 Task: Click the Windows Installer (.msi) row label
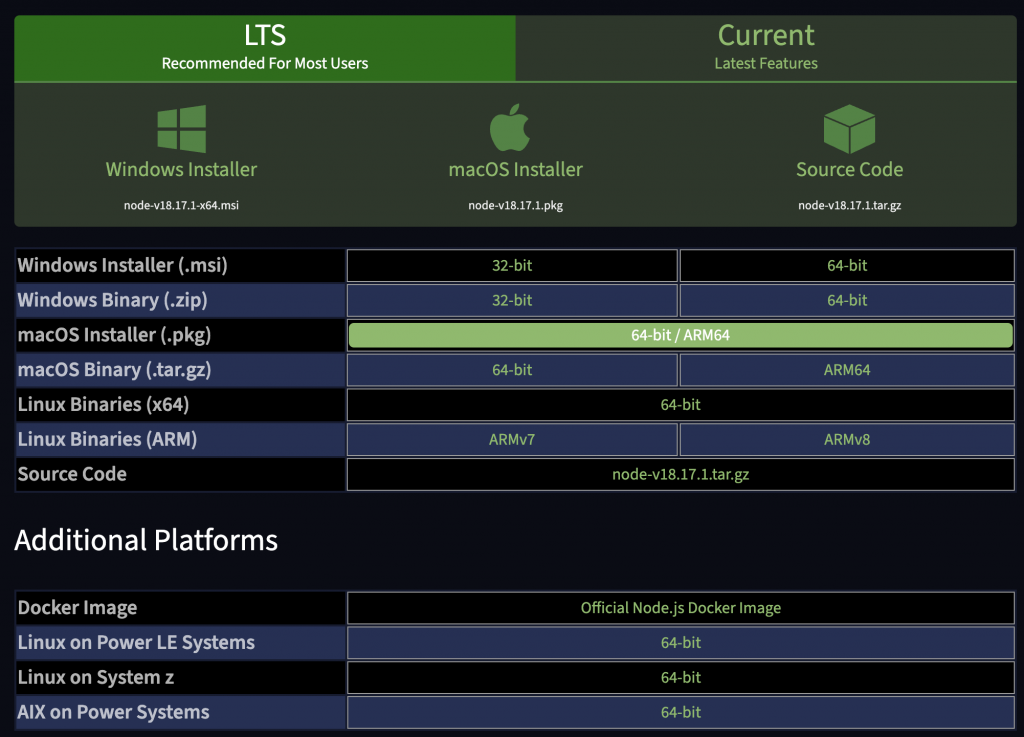[x=123, y=265]
